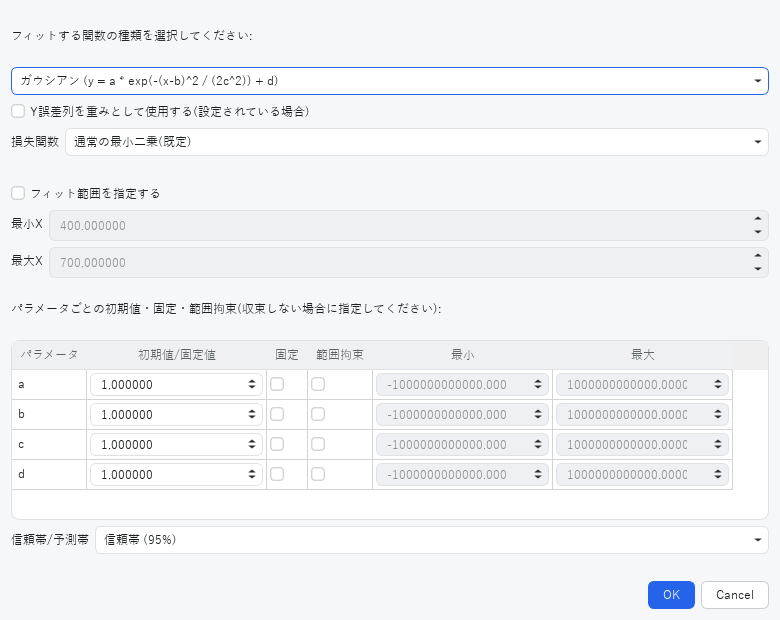Click the 最大 field for parameter a
The image size is (780, 620).
pyautogui.click(x=642, y=385)
